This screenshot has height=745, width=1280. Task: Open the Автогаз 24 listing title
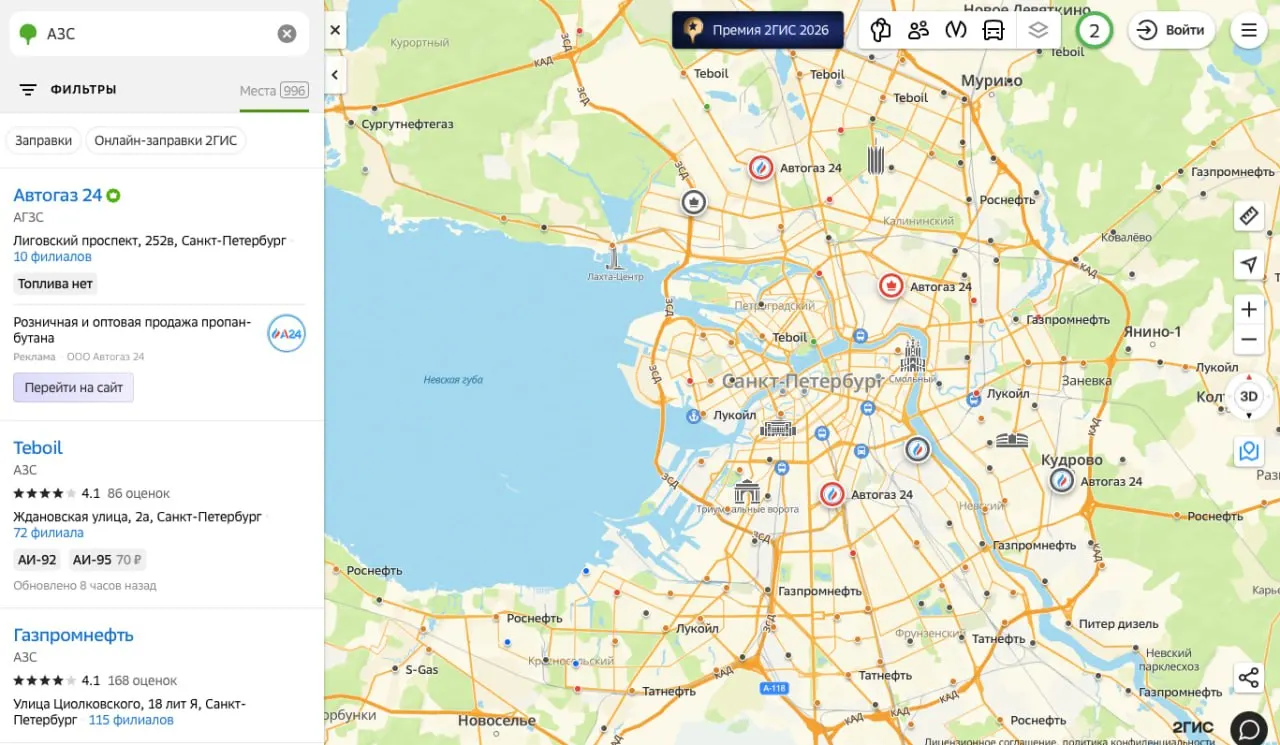58,195
